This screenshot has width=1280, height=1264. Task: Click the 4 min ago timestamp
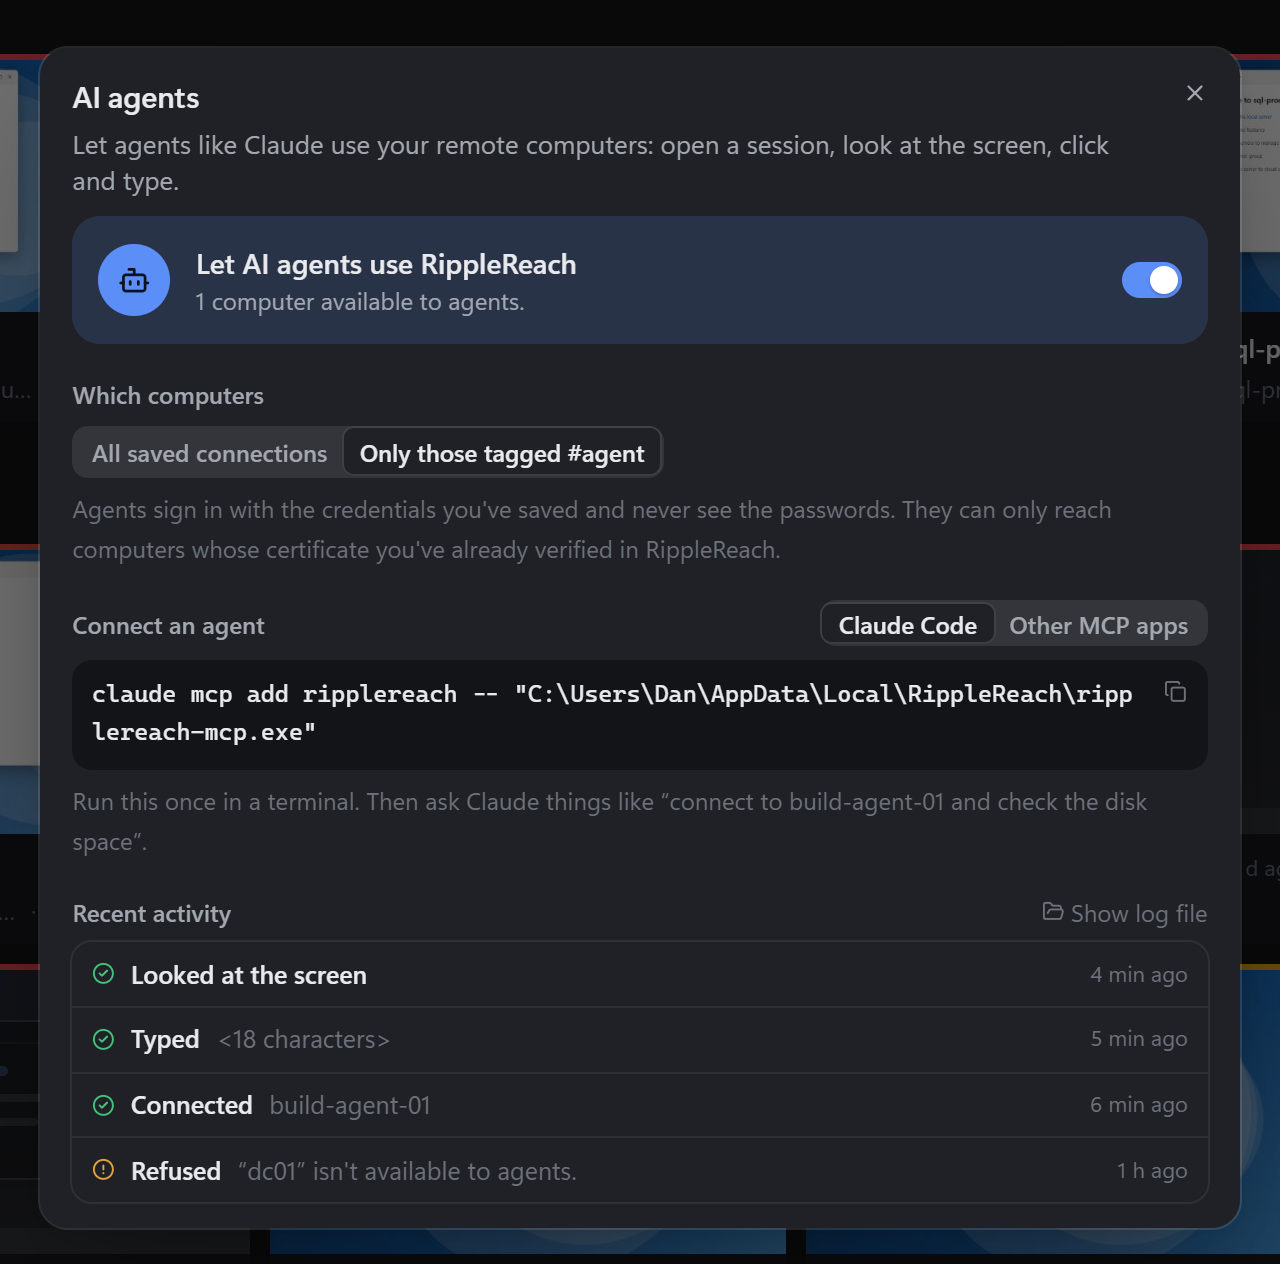pyautogui.click(x=1138, y=975)
